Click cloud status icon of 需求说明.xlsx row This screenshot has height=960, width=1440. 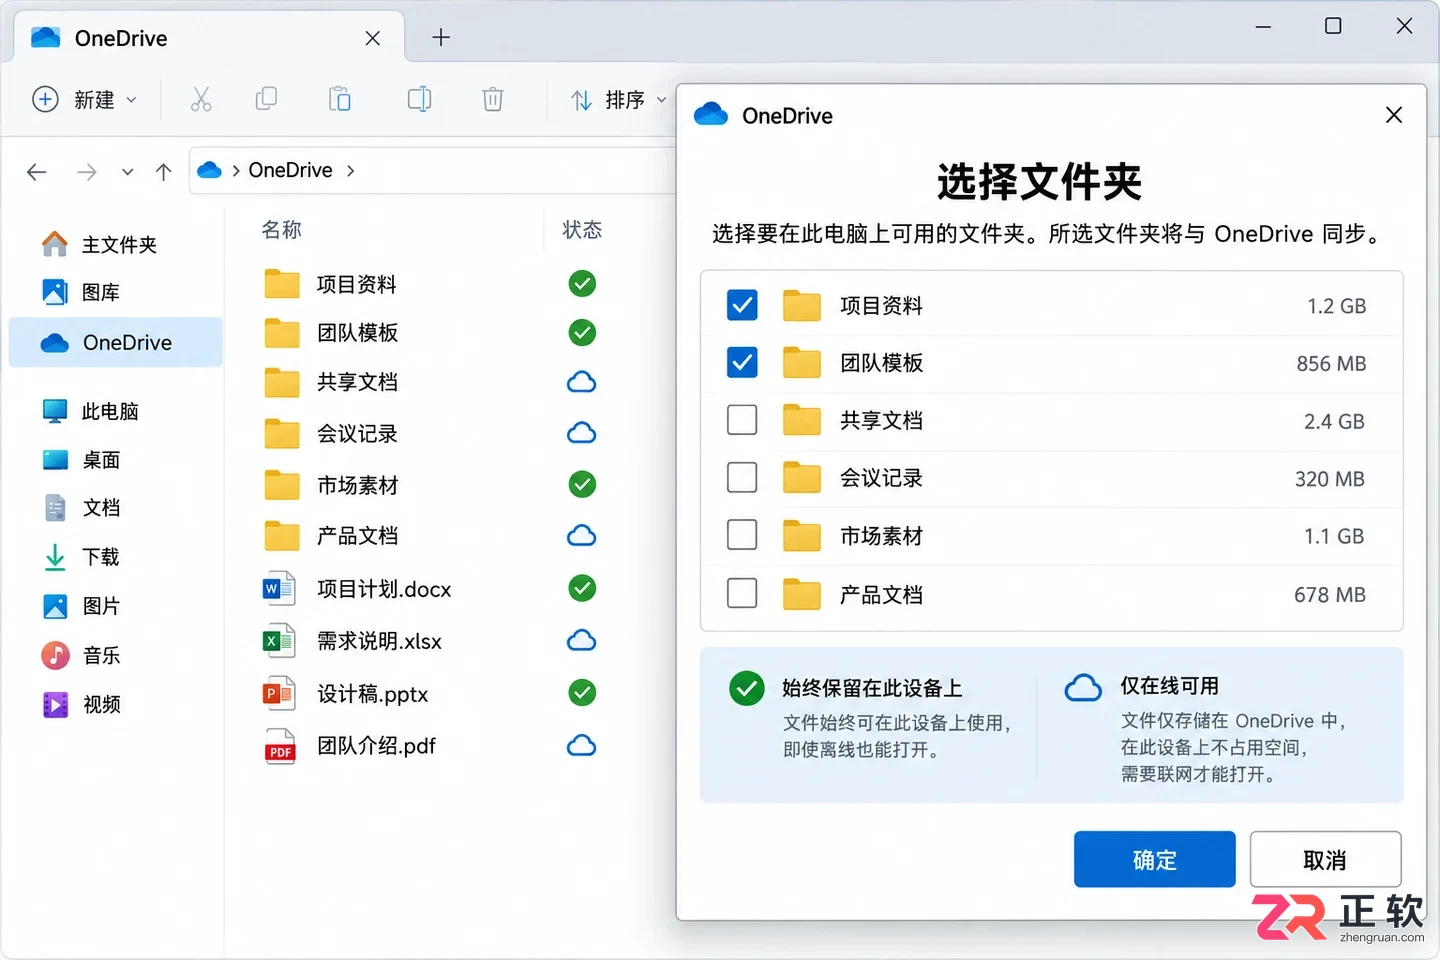[582, 641]
